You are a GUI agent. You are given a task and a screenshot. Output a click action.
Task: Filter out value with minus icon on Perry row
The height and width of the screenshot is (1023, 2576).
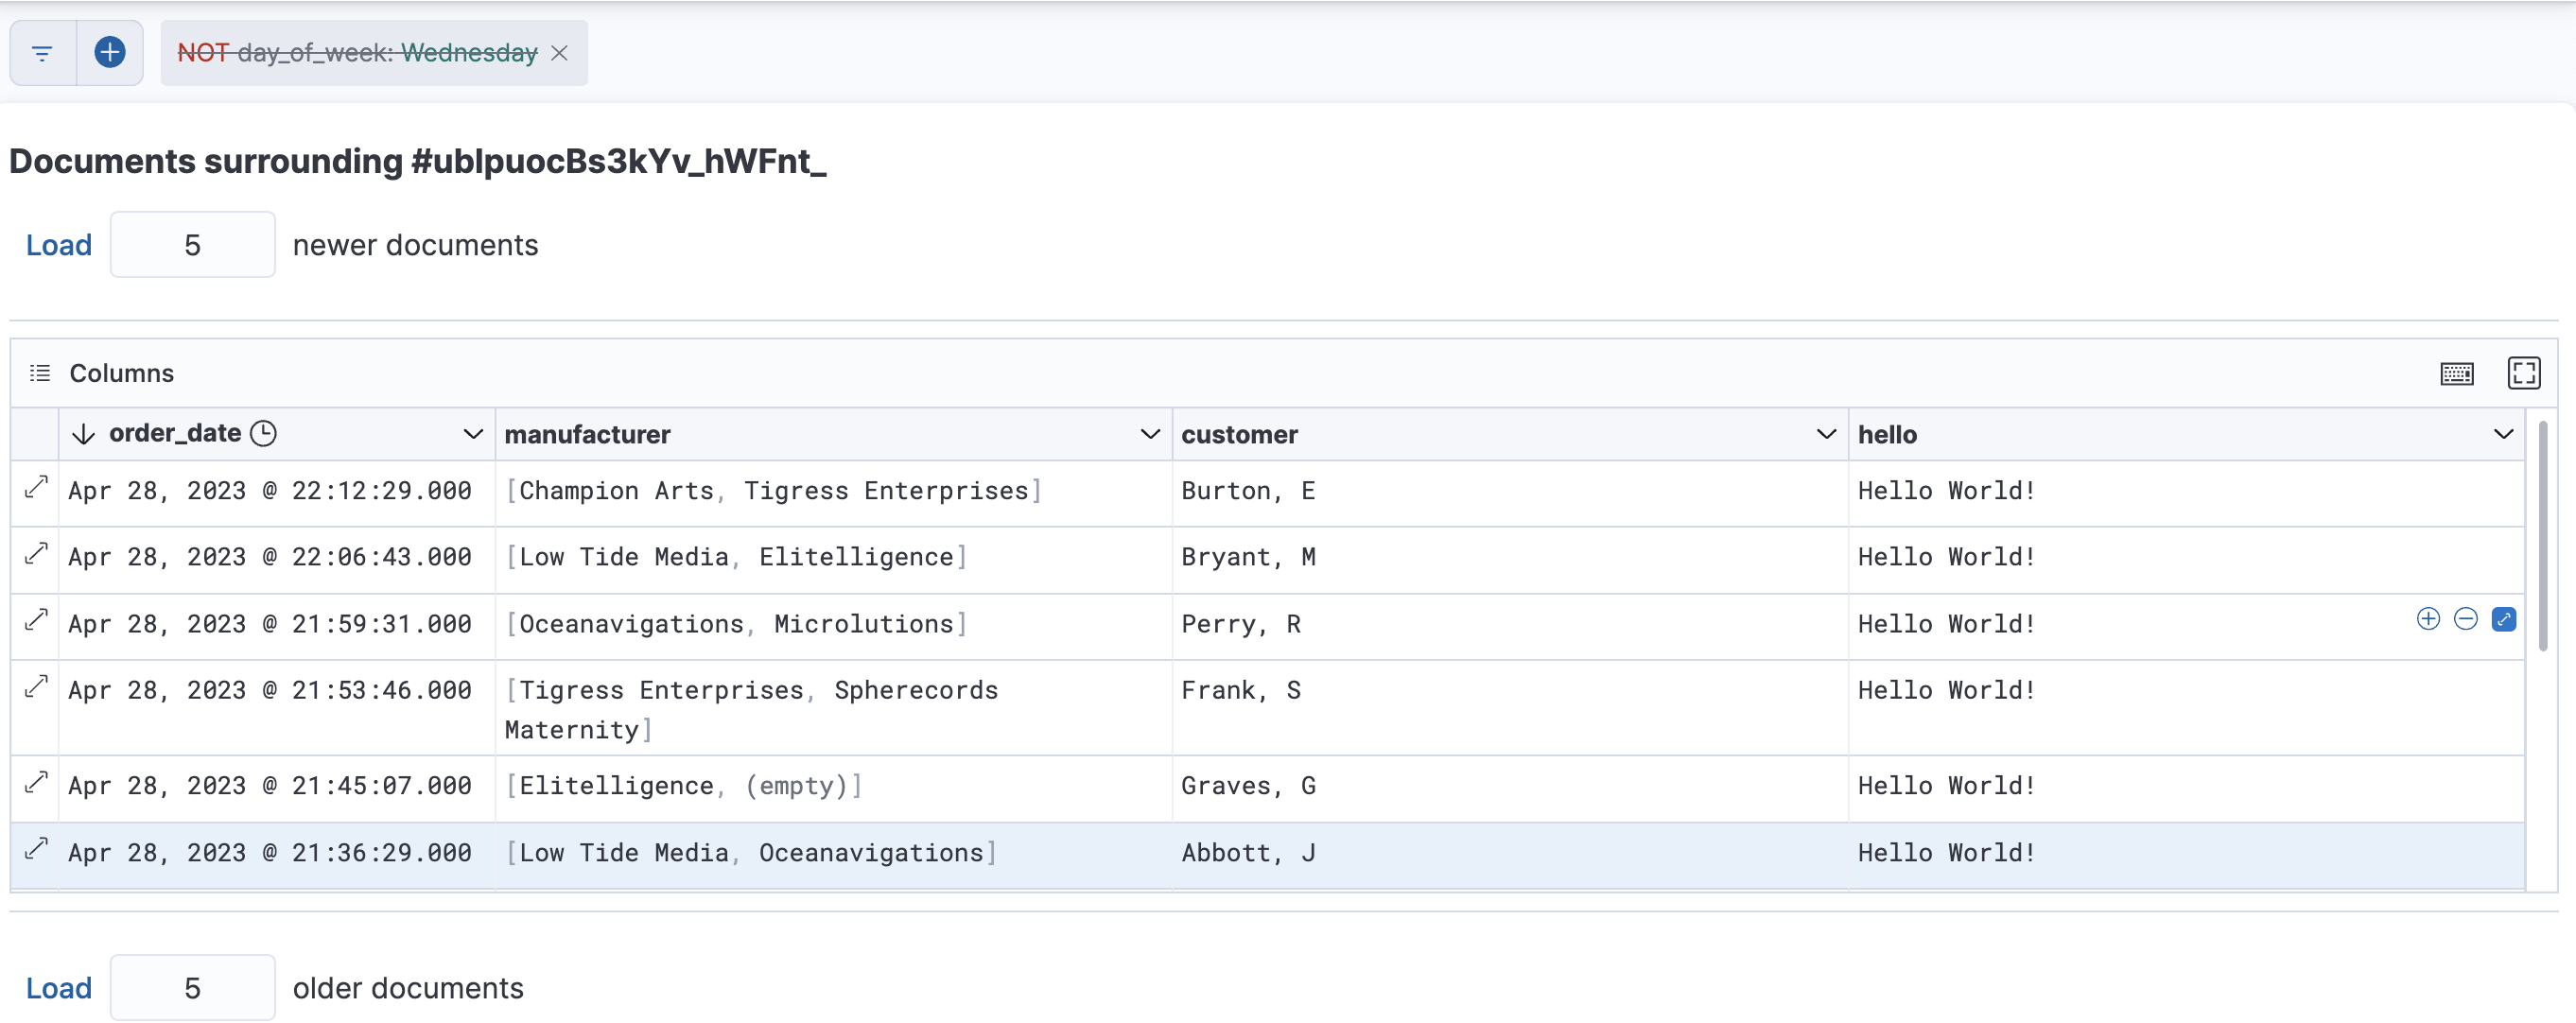(x=2466, y=619)
